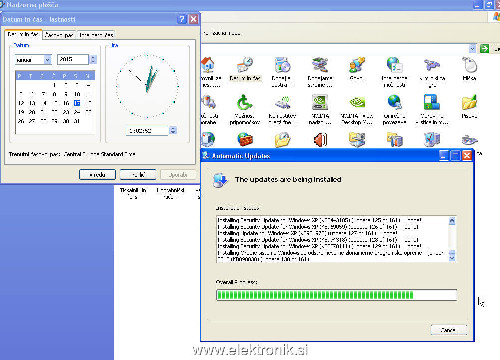Open the Game Controllers gamepad icon
Image resolution: width=500 pixels, height=360 pixels.
coord(432,64)
